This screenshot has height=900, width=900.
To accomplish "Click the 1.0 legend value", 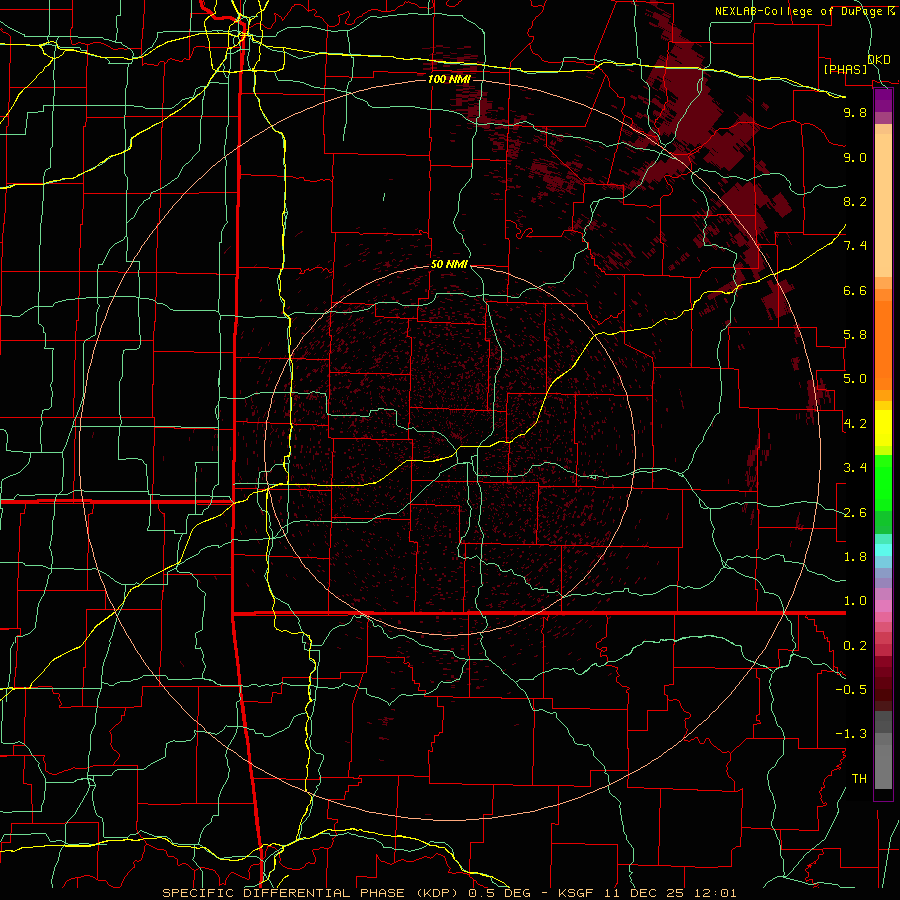I will (855, 601).
